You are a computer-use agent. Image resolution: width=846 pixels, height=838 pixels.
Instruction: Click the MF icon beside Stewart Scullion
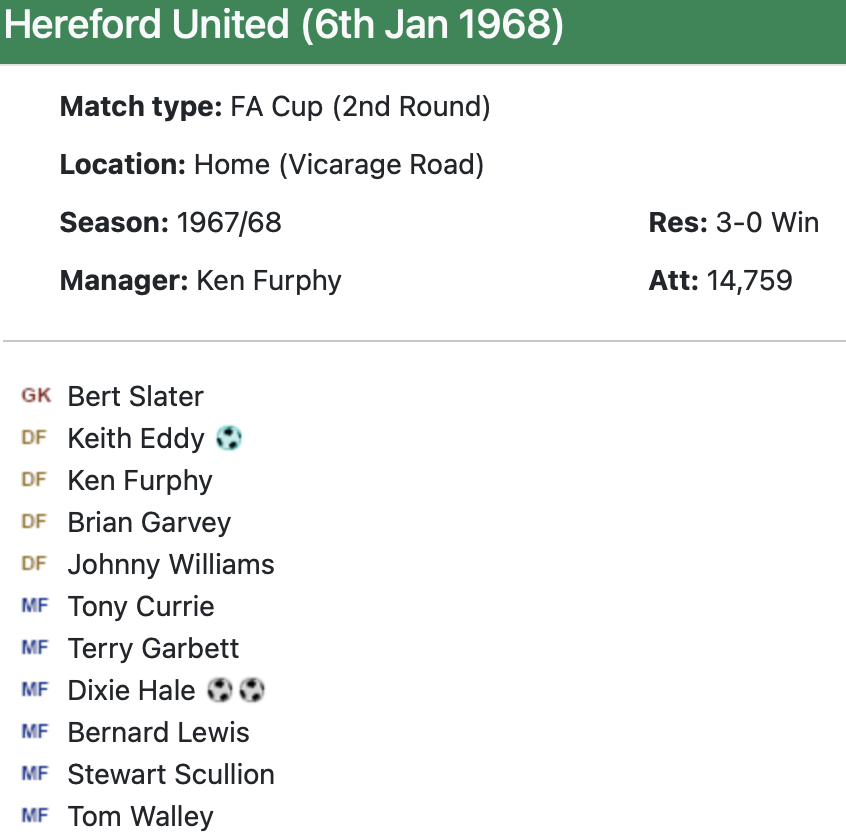coord(34,774)
